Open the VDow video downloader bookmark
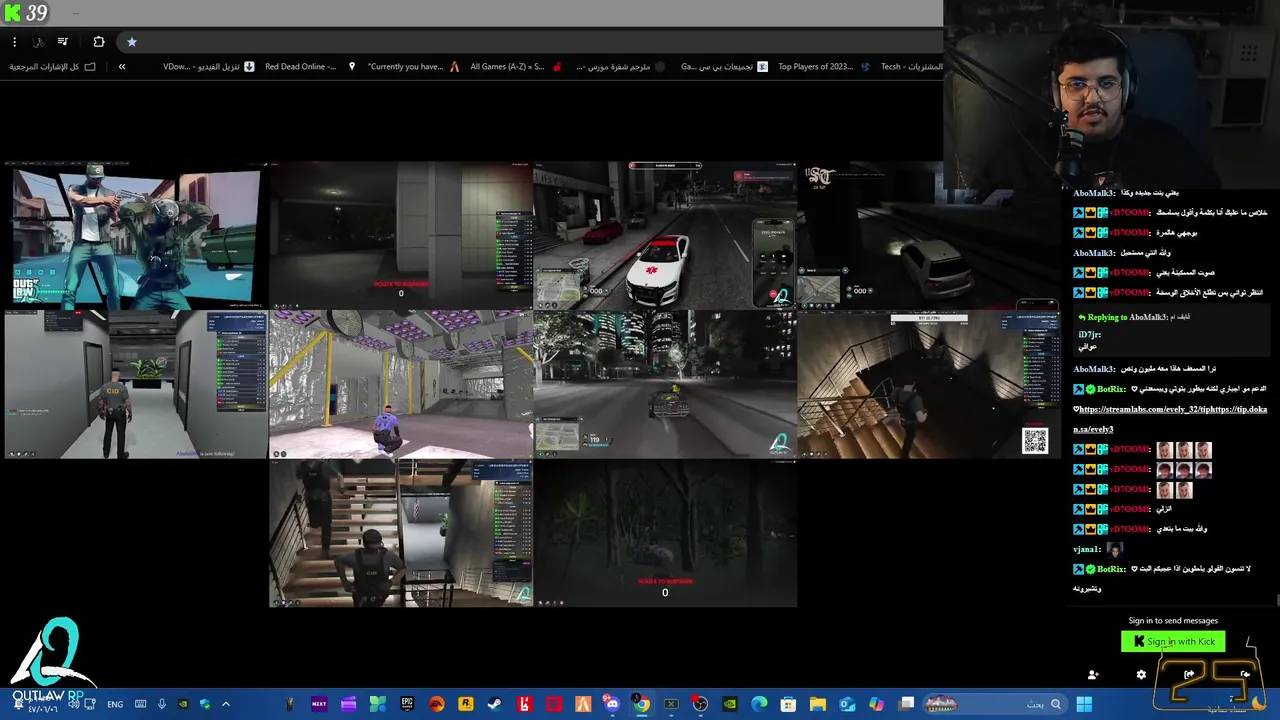This screenshot has width=1280, height=720. (209, 67)
